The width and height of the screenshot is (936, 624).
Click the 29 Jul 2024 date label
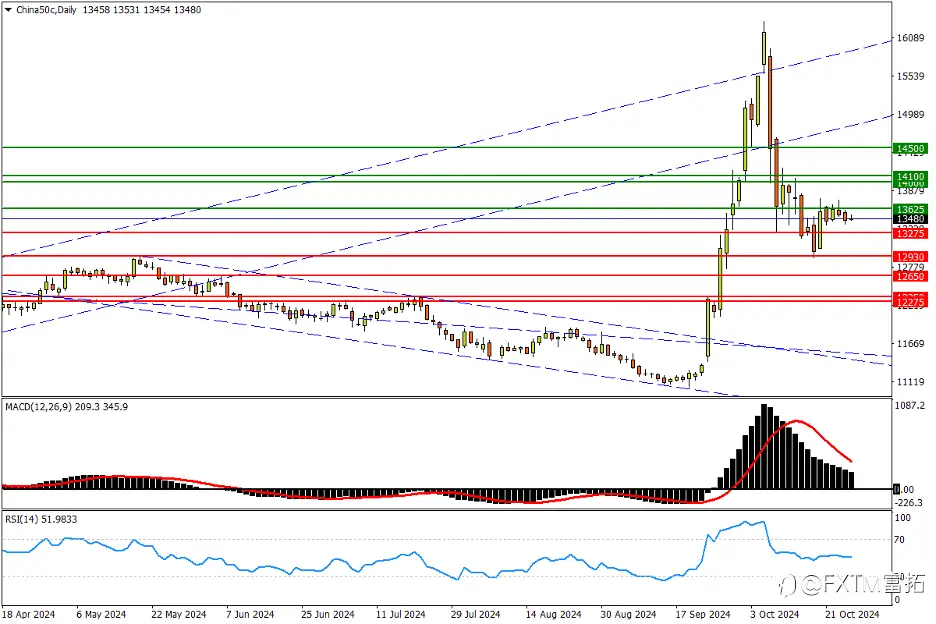click(x=475, y=614)
